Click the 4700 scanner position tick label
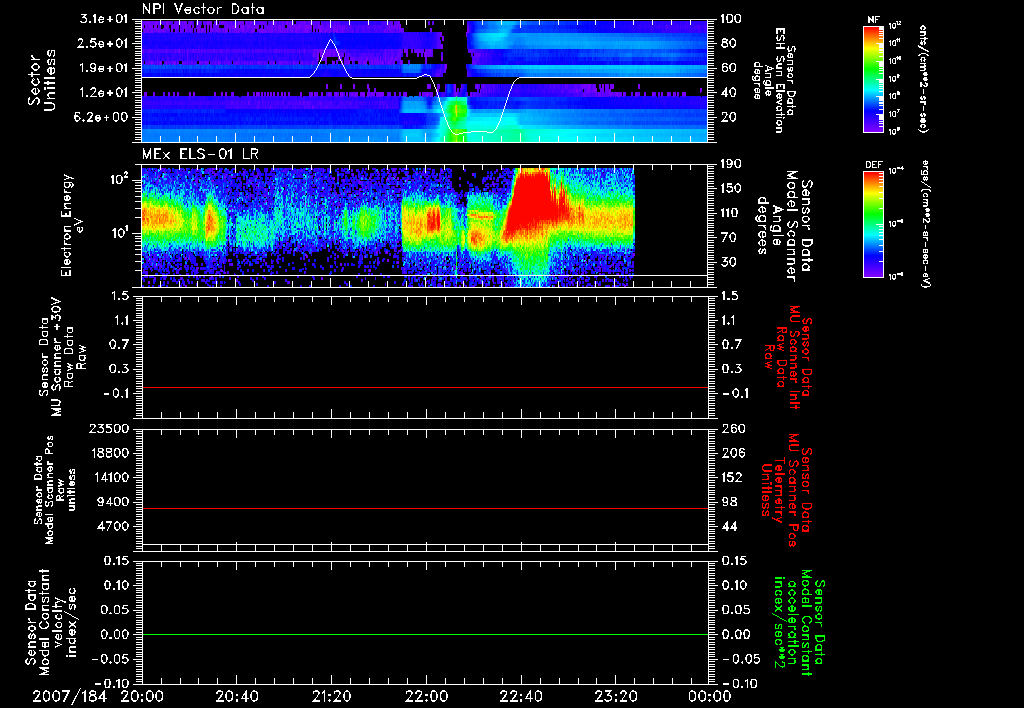Screen dimensions: 1024x708 [114, 526]
